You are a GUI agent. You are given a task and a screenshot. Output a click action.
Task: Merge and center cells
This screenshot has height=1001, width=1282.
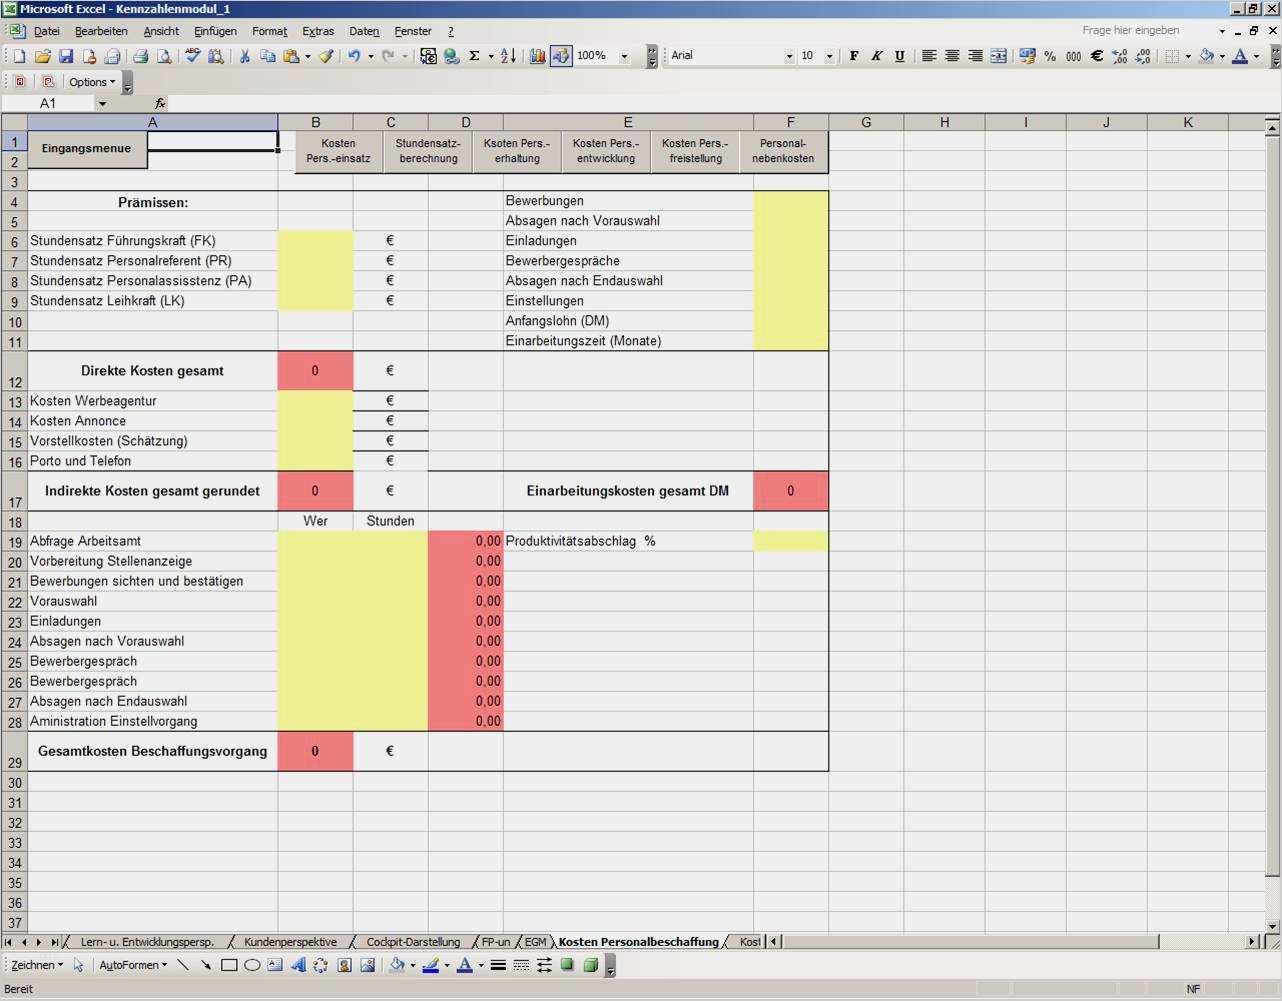[998, 57]
